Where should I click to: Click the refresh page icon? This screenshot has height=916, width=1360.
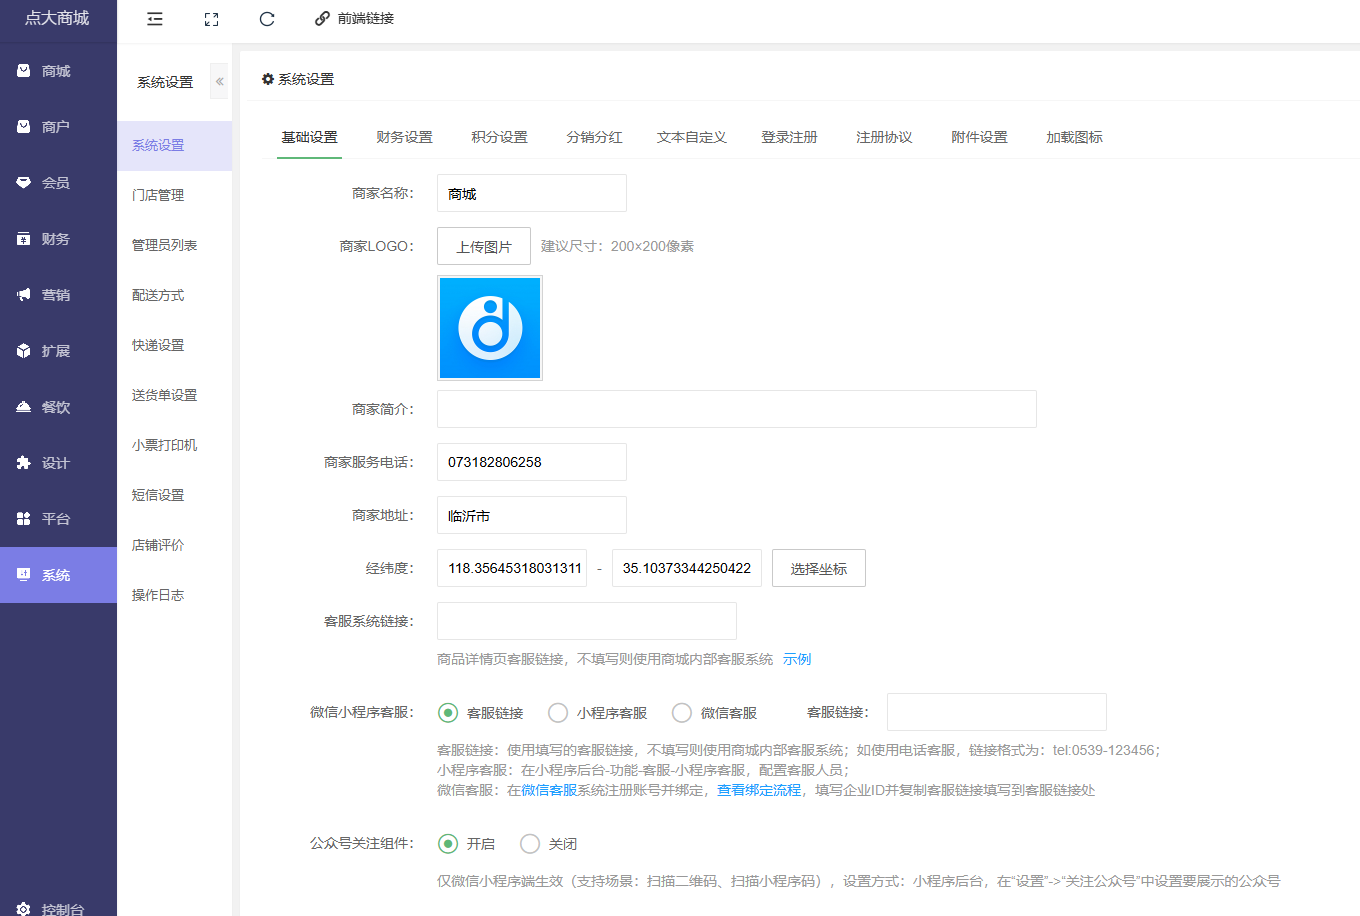(267, 19)
